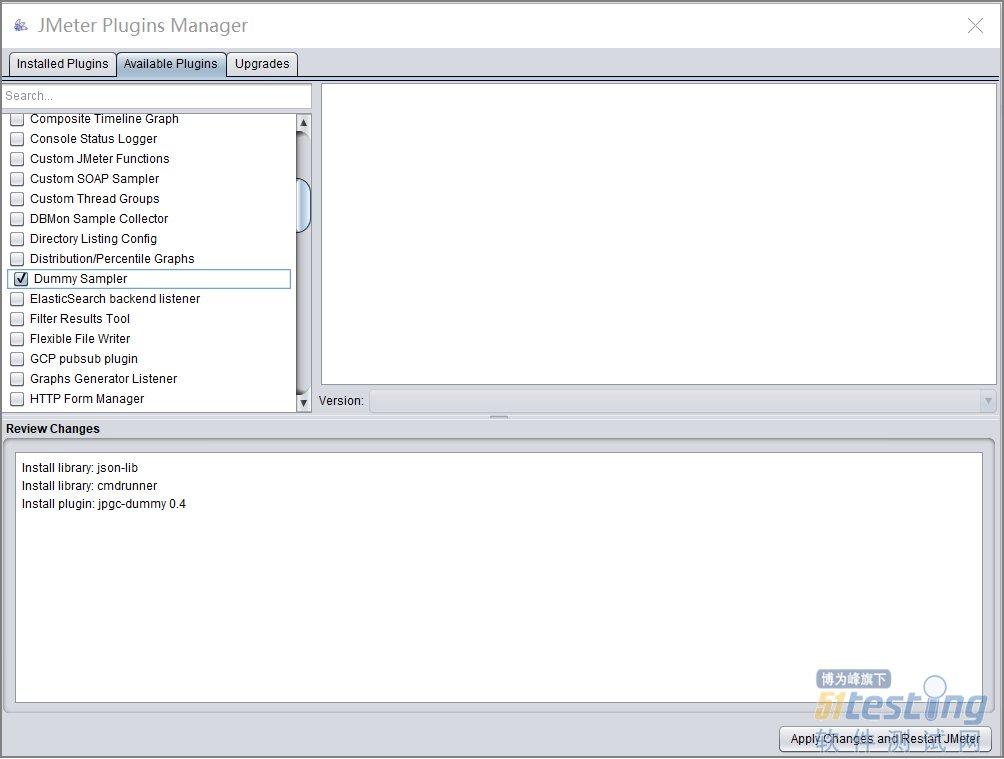The image size is (1004, 759).
Task: Click the plugin list scrollbar thumb
Action: [x=304, y=205]
